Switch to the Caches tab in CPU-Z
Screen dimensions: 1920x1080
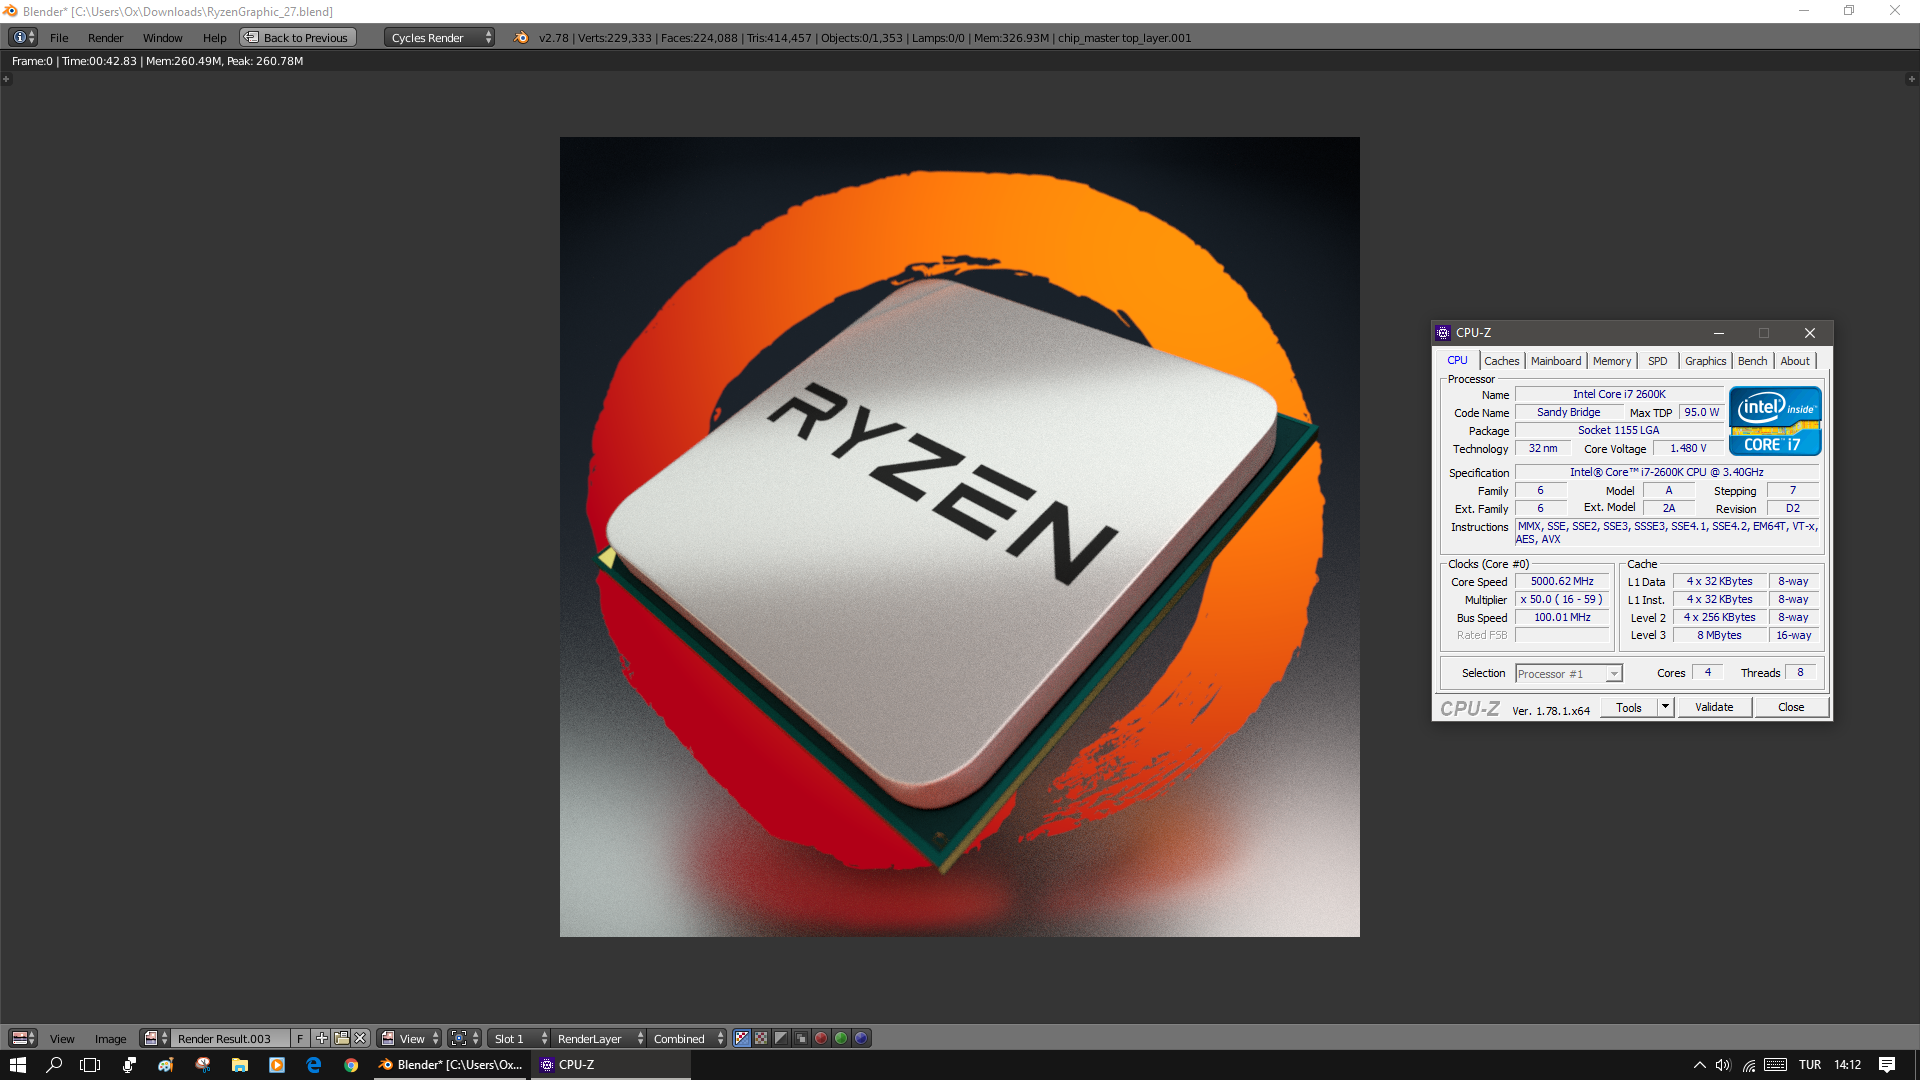click(1501, 361)
